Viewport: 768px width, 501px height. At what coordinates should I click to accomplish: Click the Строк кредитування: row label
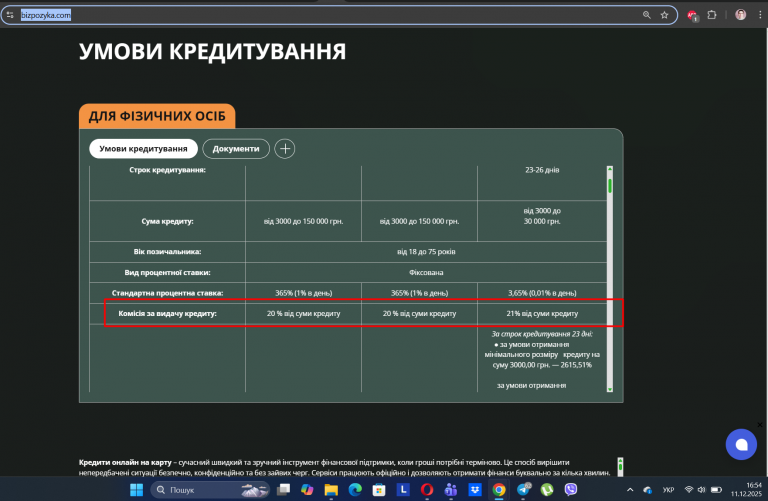(x=167, y=170)
